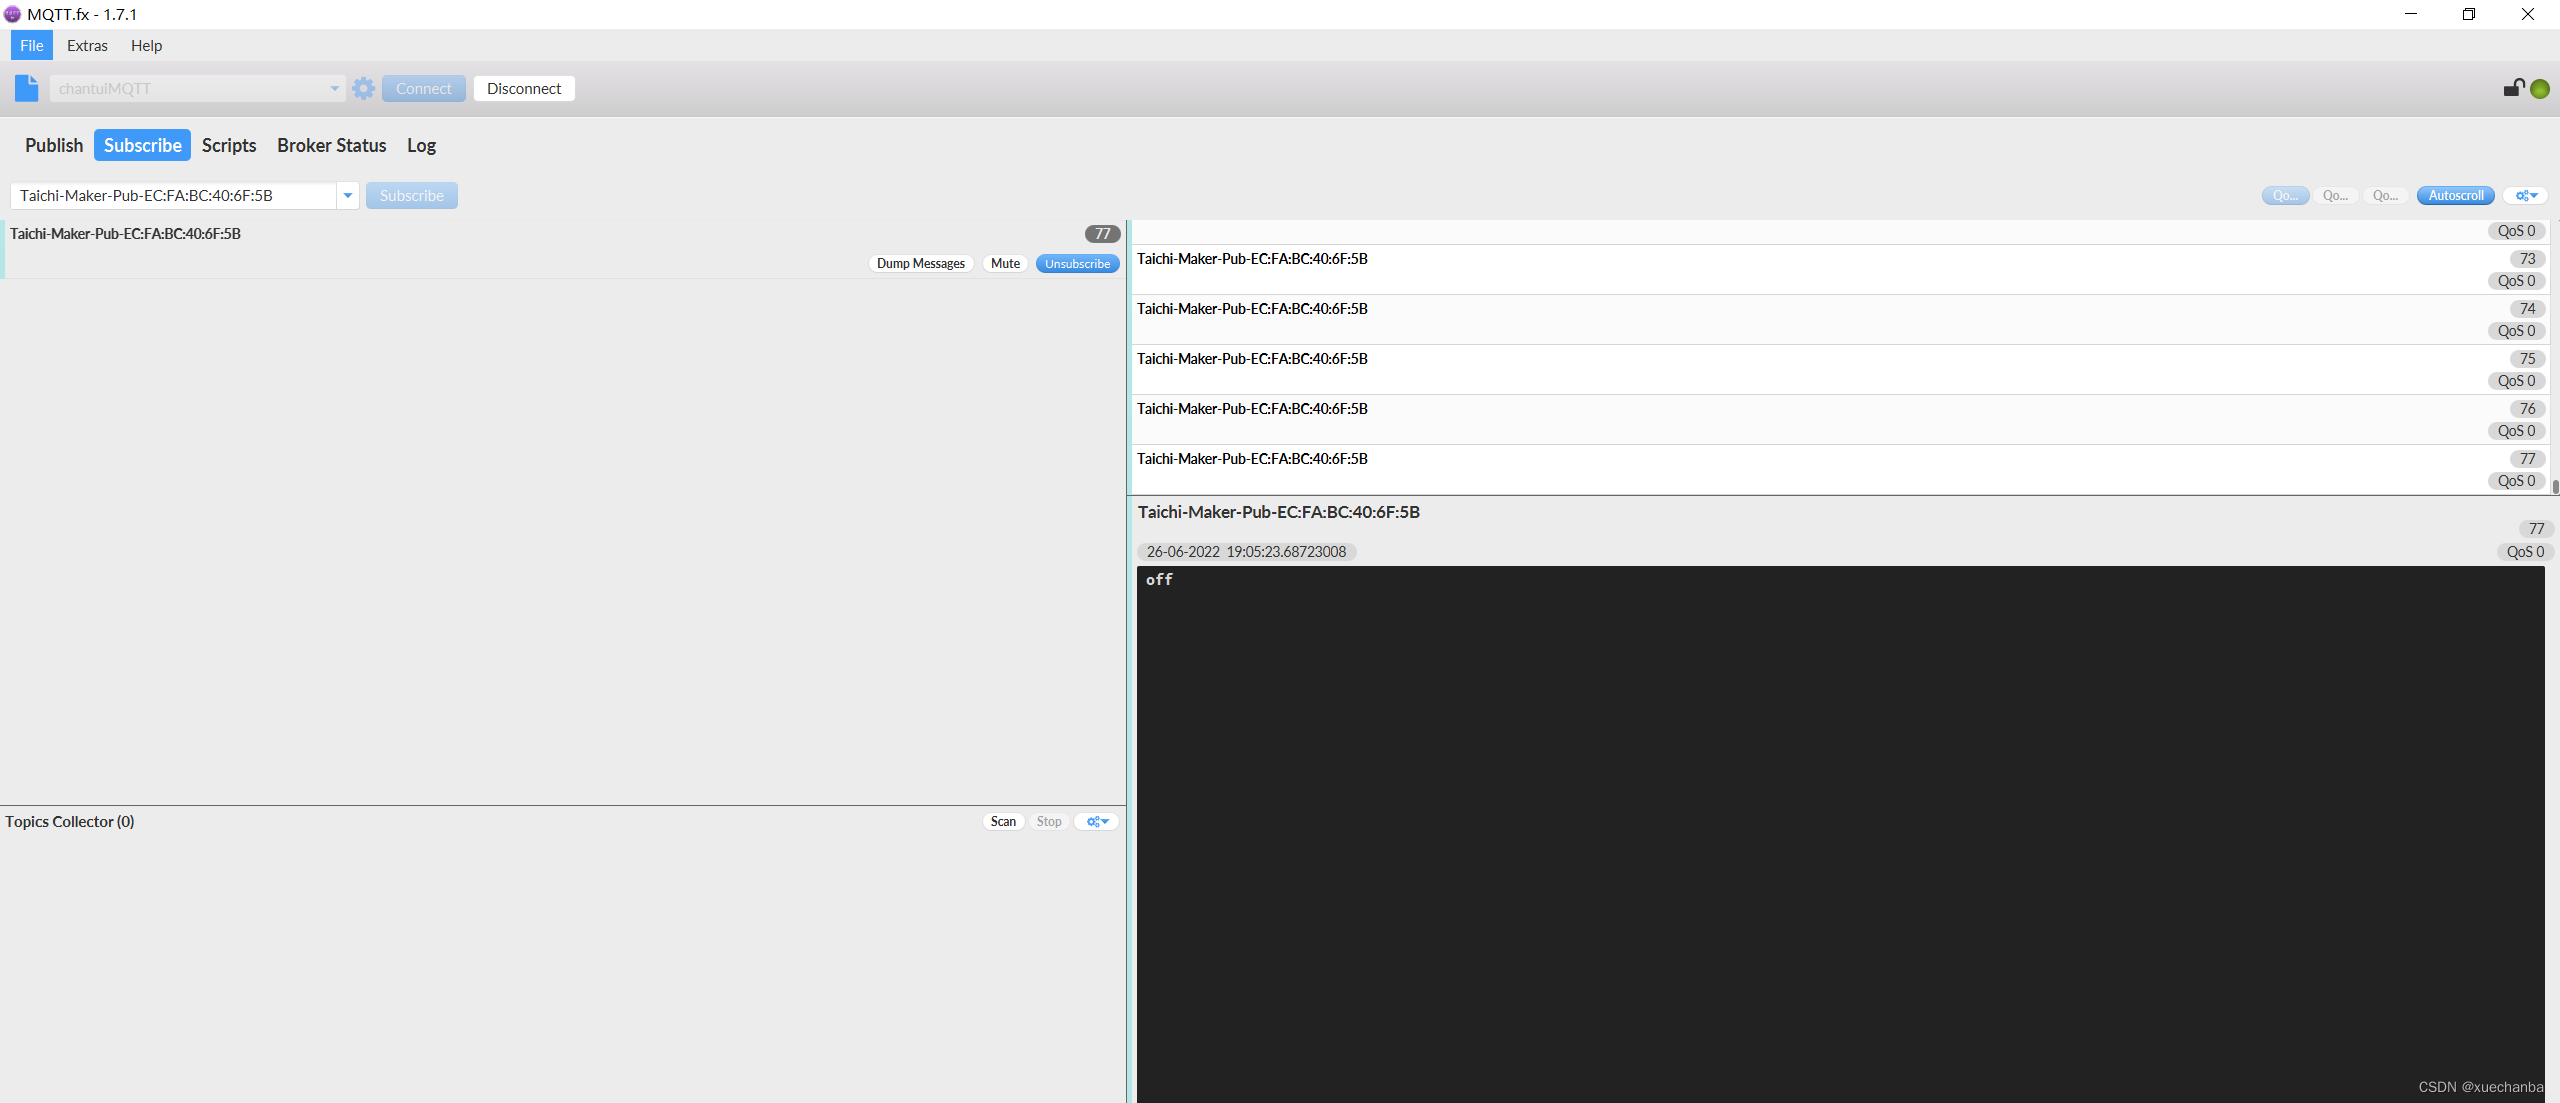Open the message list settings gears menu
2560x1103 pixels.
[2526, 196]
